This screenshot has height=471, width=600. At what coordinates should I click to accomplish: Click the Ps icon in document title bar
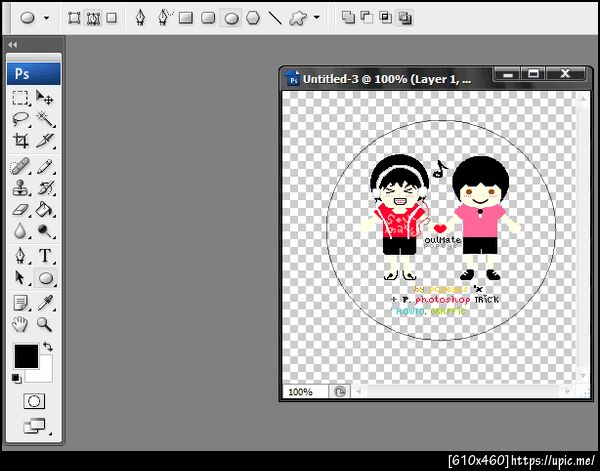point(293,78)
